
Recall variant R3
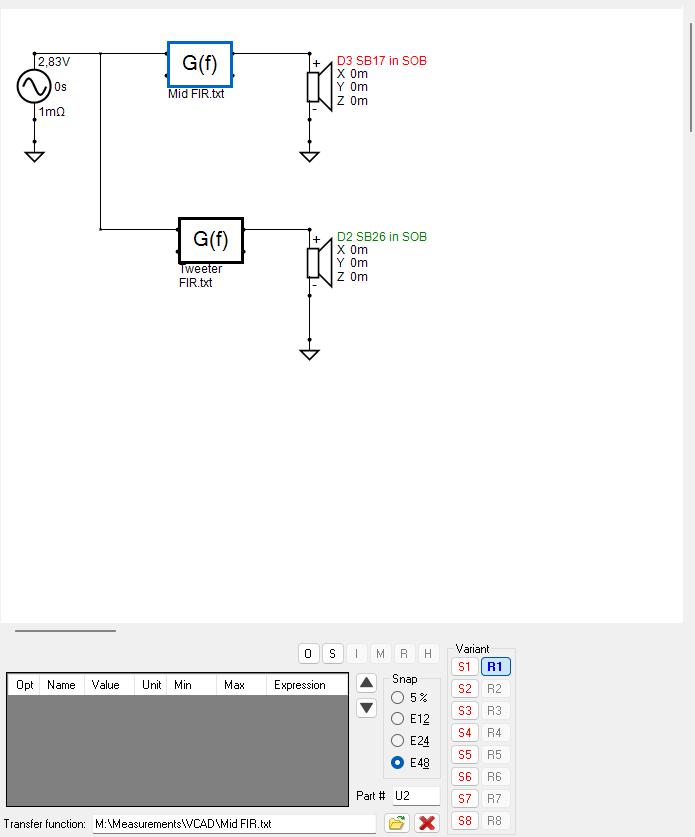pos(495,710)
